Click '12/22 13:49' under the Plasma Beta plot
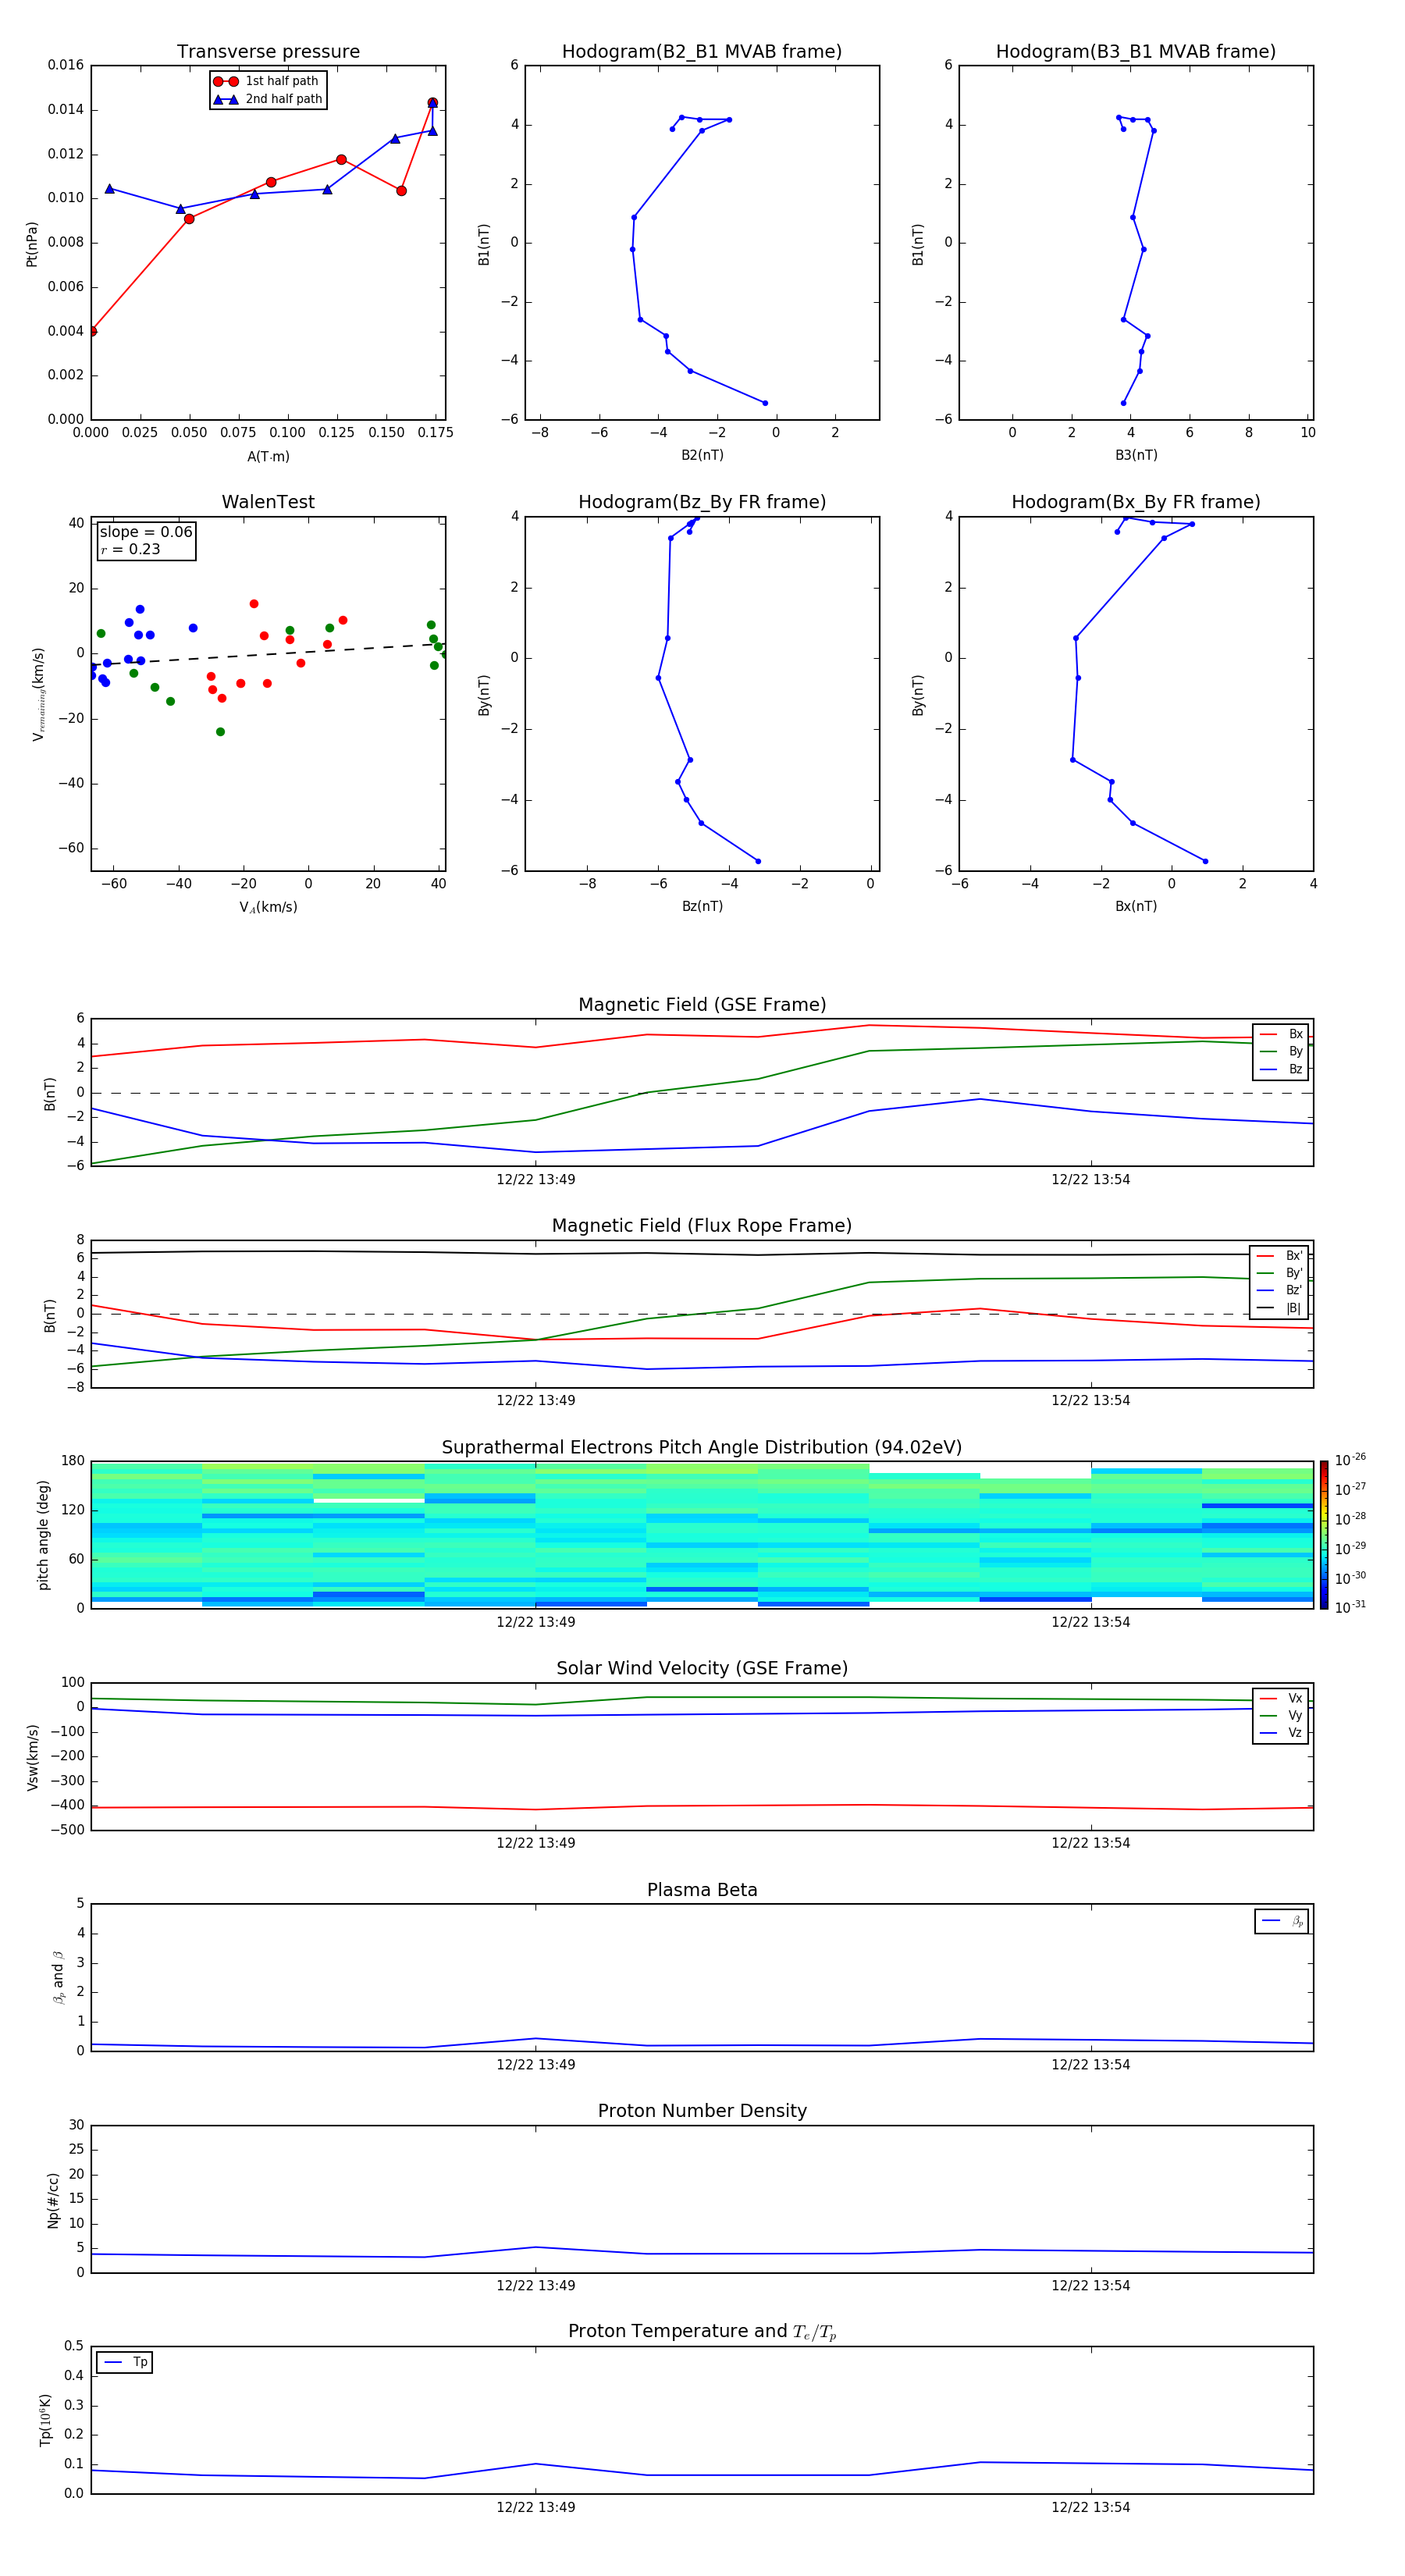Image resolution: width=1405 pixels, height=2576 pixels. pos(536,2065)
